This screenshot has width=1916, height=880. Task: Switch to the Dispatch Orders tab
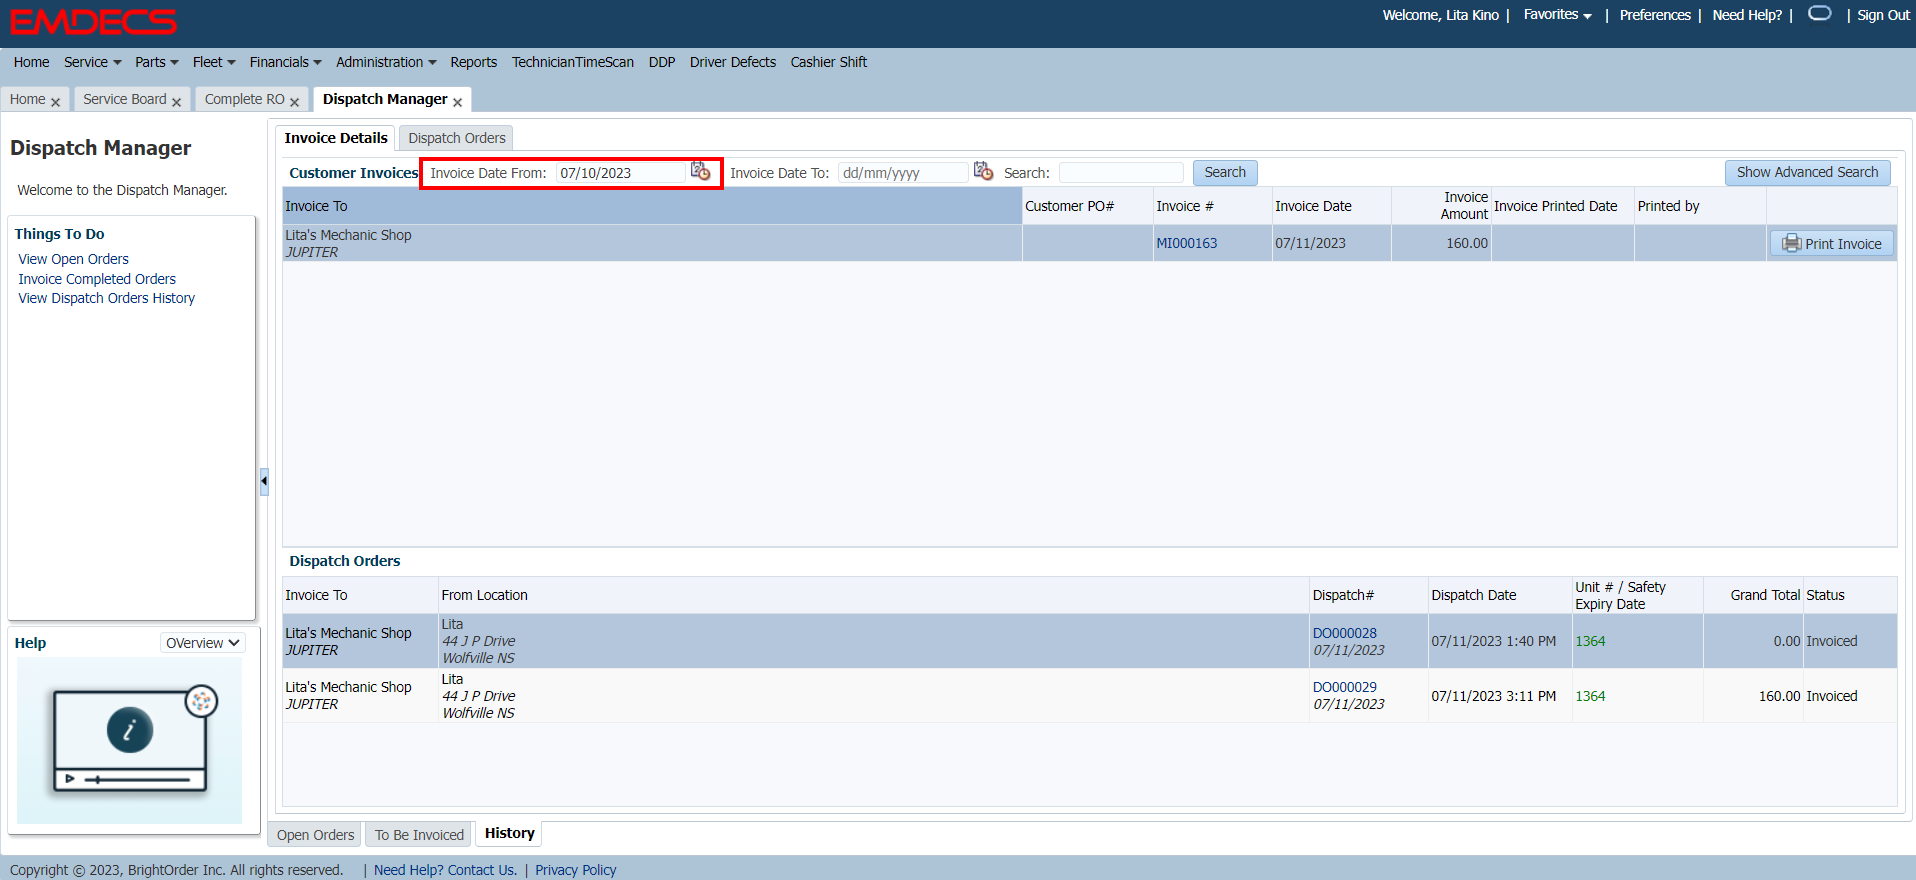[x=456, y=138]
